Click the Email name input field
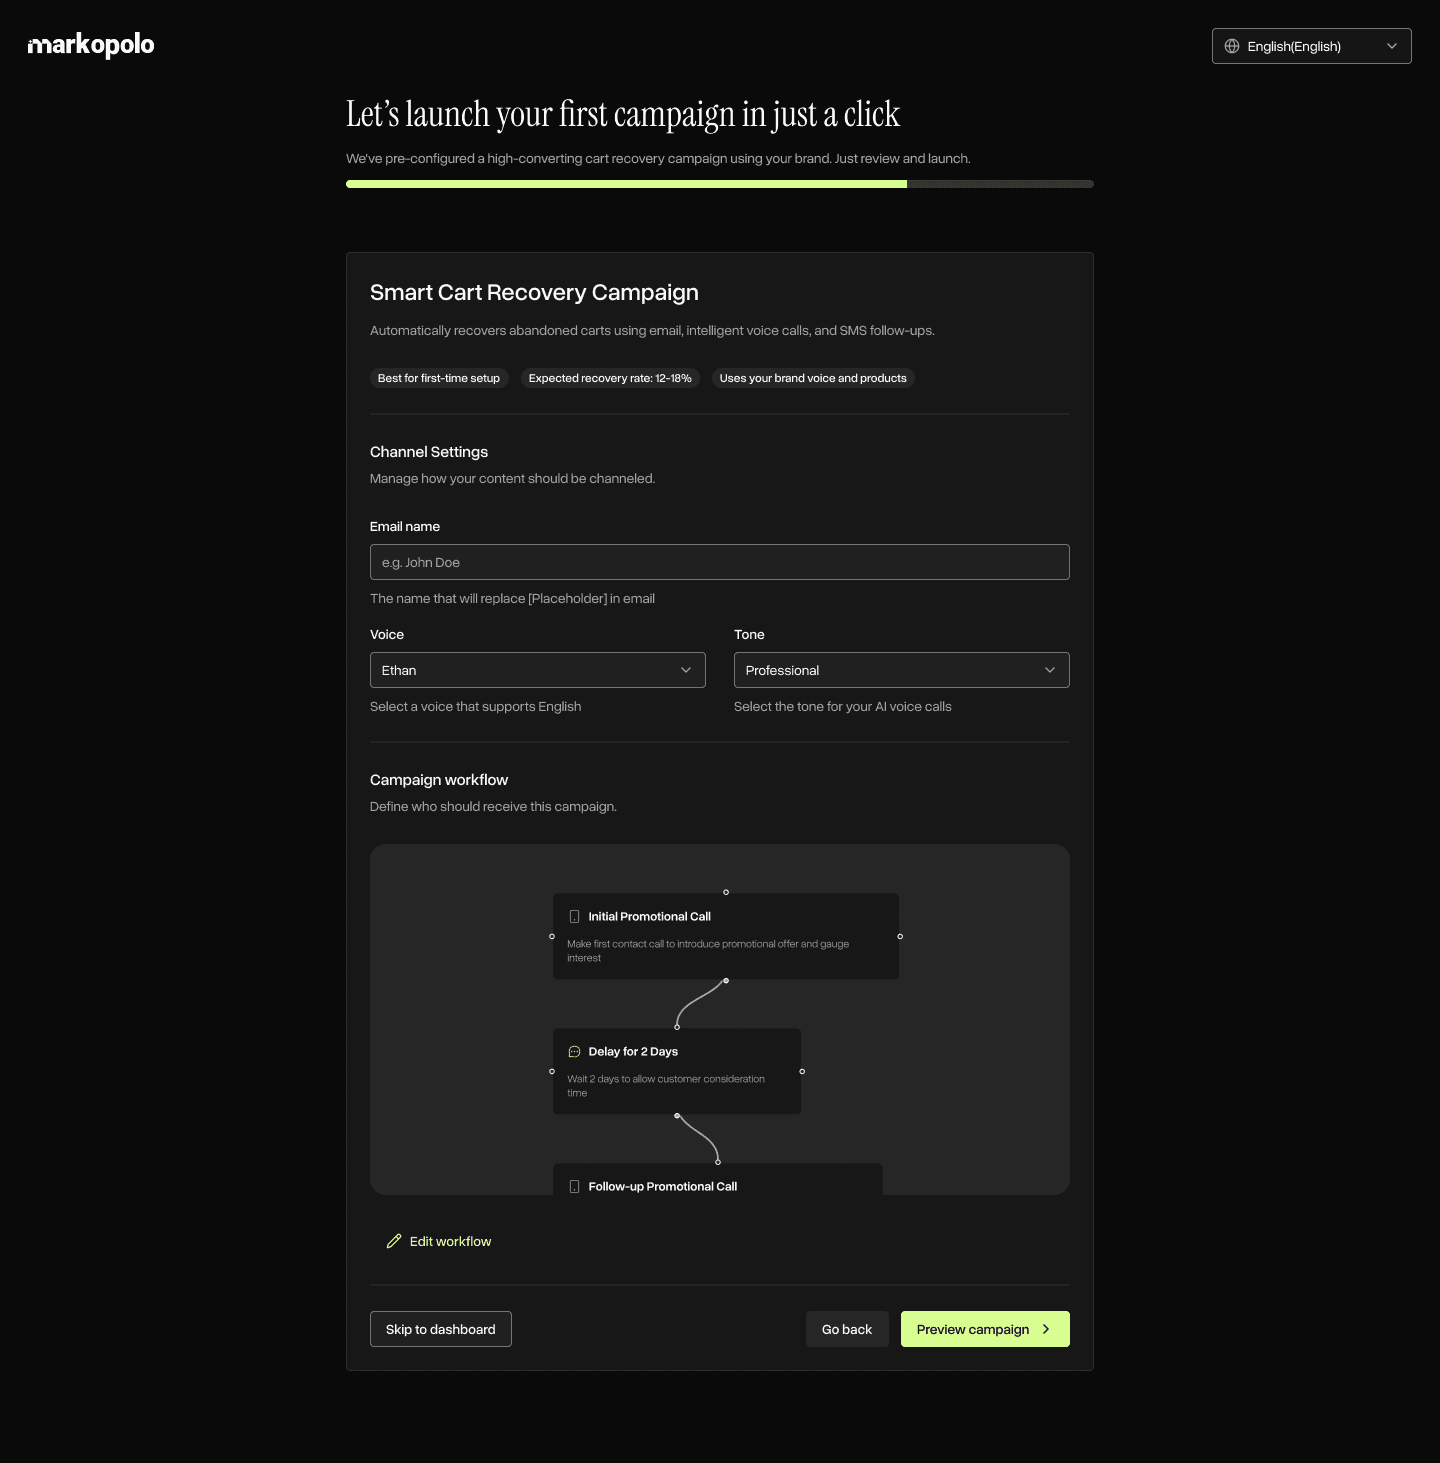This screenshot has height=1463, width=1440. tap(719, 562)
